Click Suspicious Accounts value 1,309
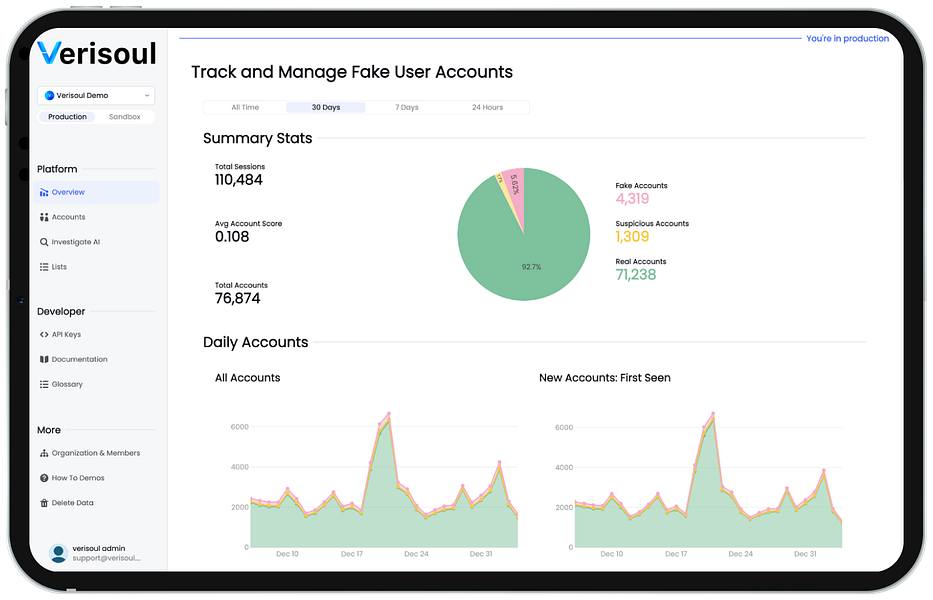This screenshot has width=933, height=600. [x=633, y=237]
